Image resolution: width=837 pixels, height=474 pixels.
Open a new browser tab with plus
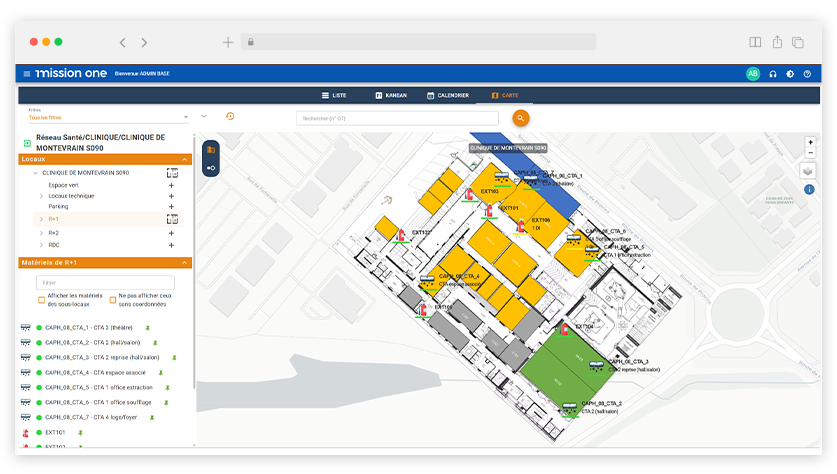point(228,42)
